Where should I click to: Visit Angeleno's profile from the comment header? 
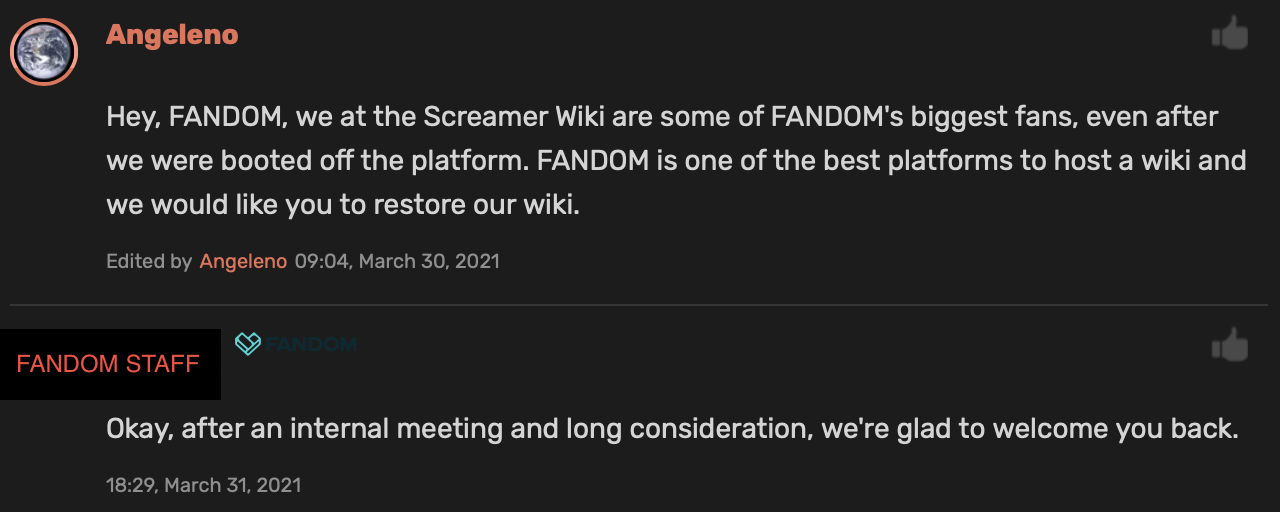[172, 35]
